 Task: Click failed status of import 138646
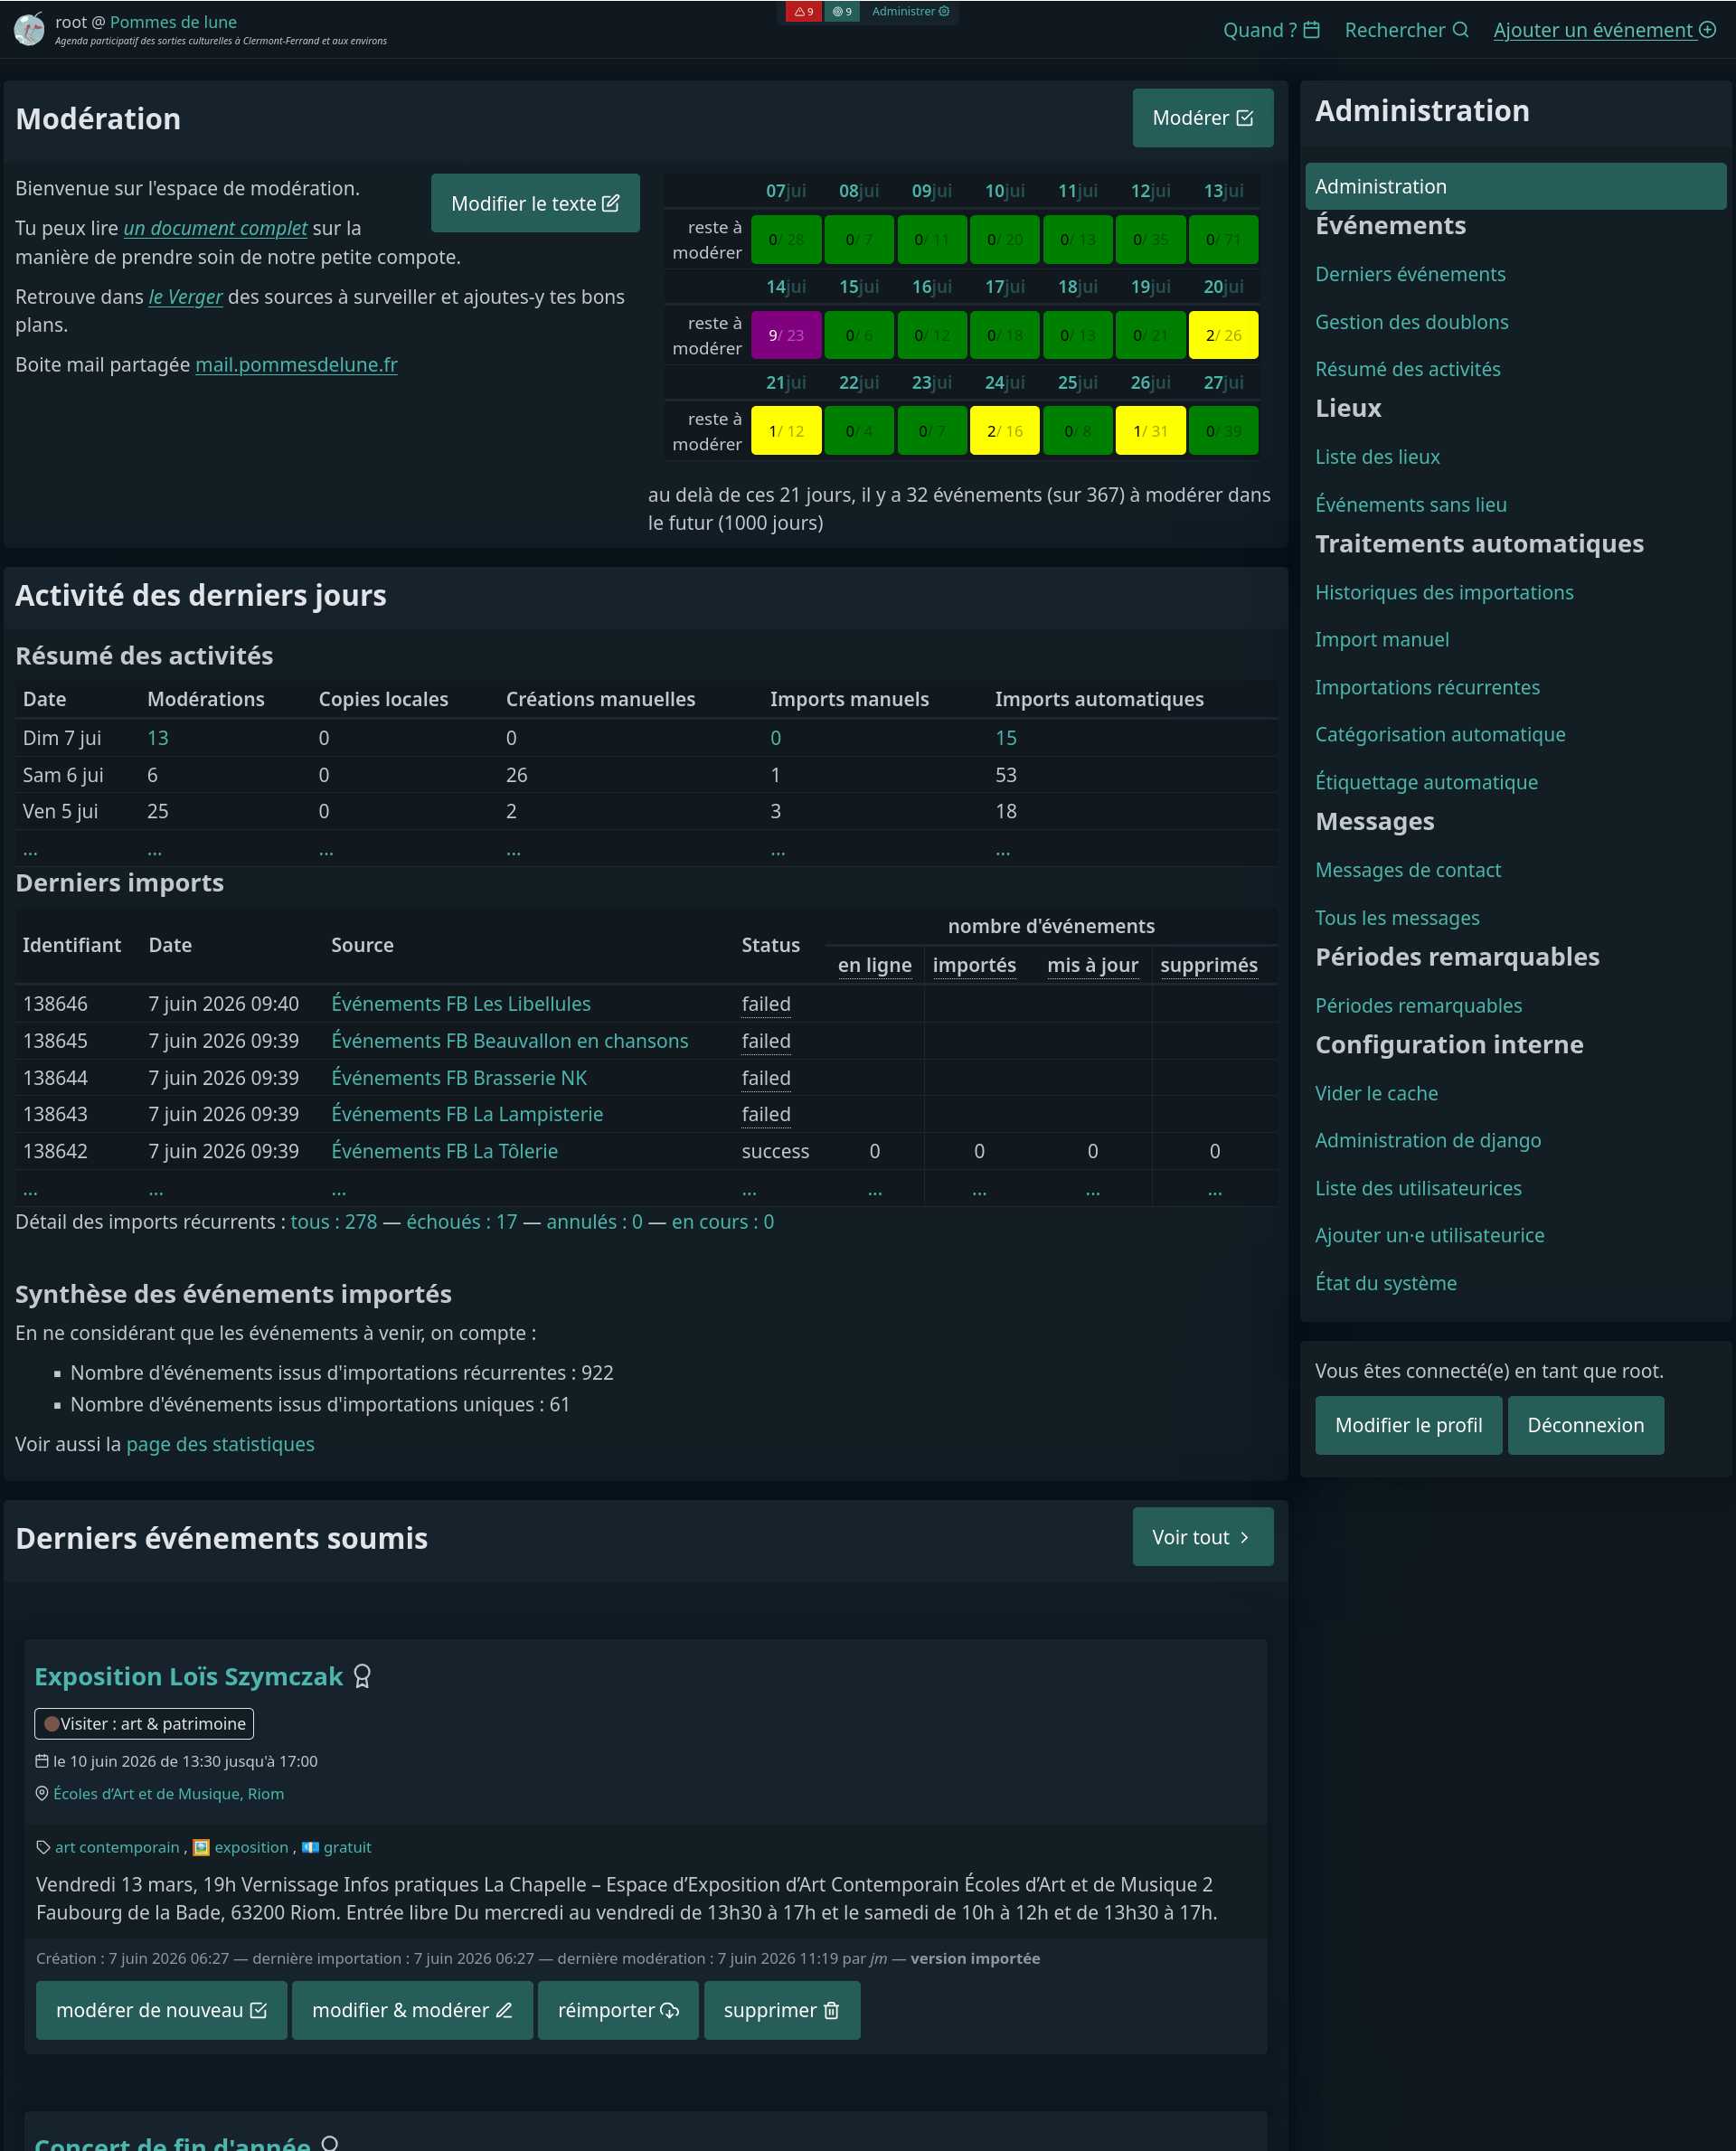coord(766,1004)
